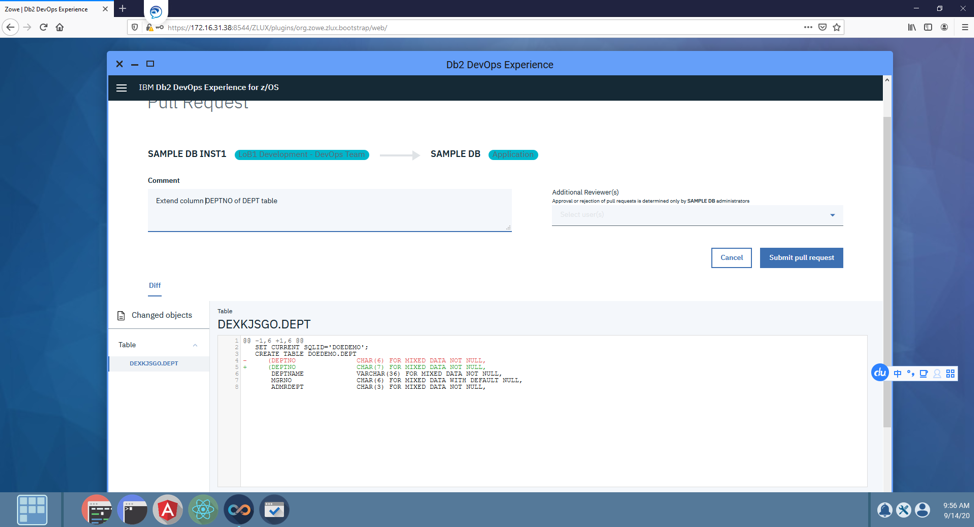The height and width of the screenshot is (527, 974).
Task: Go to browser Home page
Action: coord(60,27)
